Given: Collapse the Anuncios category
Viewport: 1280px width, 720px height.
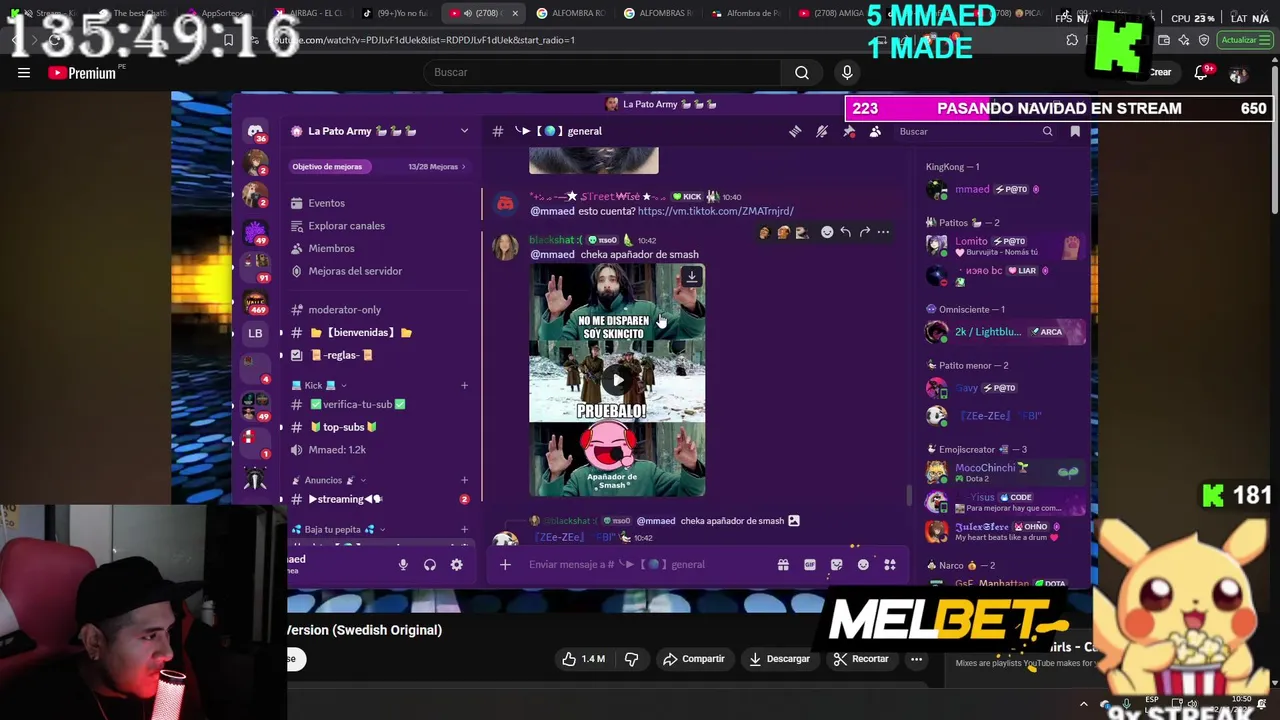Looking at the screenshot, I should pyautogui.click(x=329, y=480).
